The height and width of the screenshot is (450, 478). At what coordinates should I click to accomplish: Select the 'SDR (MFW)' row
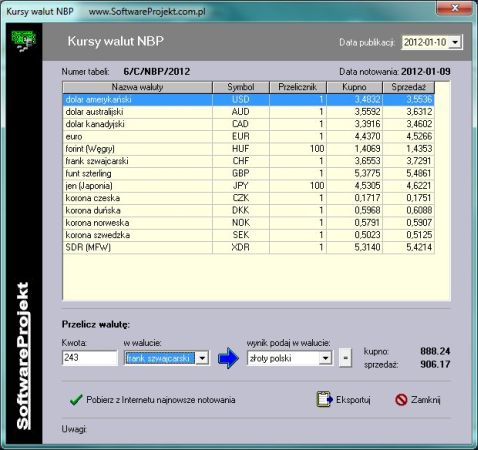(x=248, y=247)
